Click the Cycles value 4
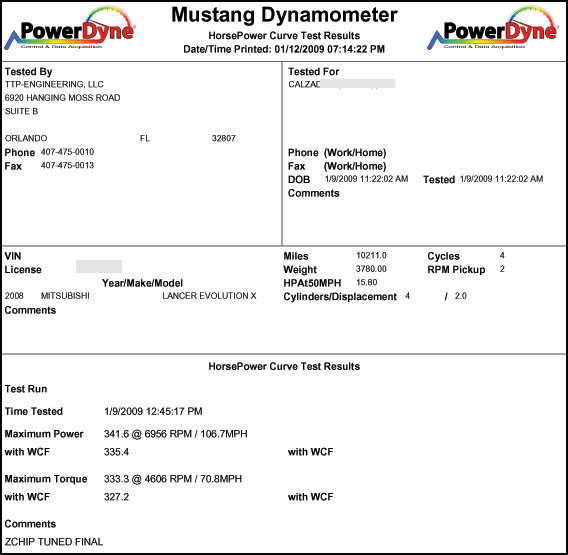 502,256
